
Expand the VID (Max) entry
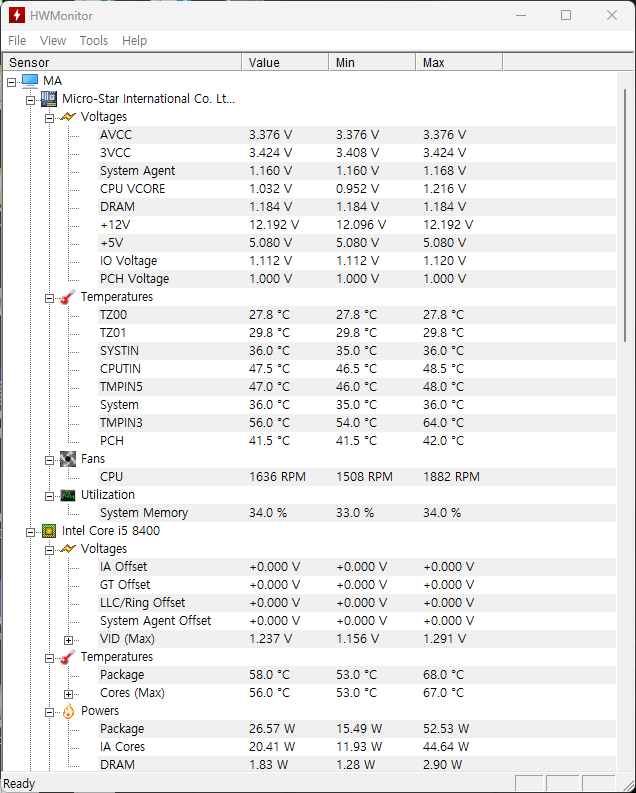tap(69, 640)
